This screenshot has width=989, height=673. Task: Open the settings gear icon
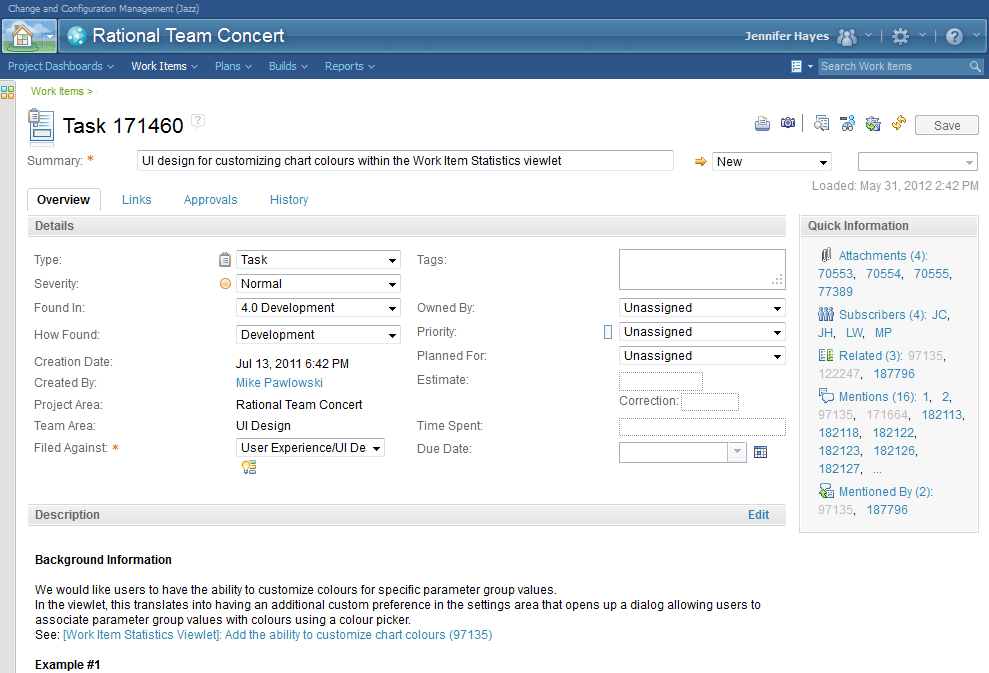pos(901,37)
